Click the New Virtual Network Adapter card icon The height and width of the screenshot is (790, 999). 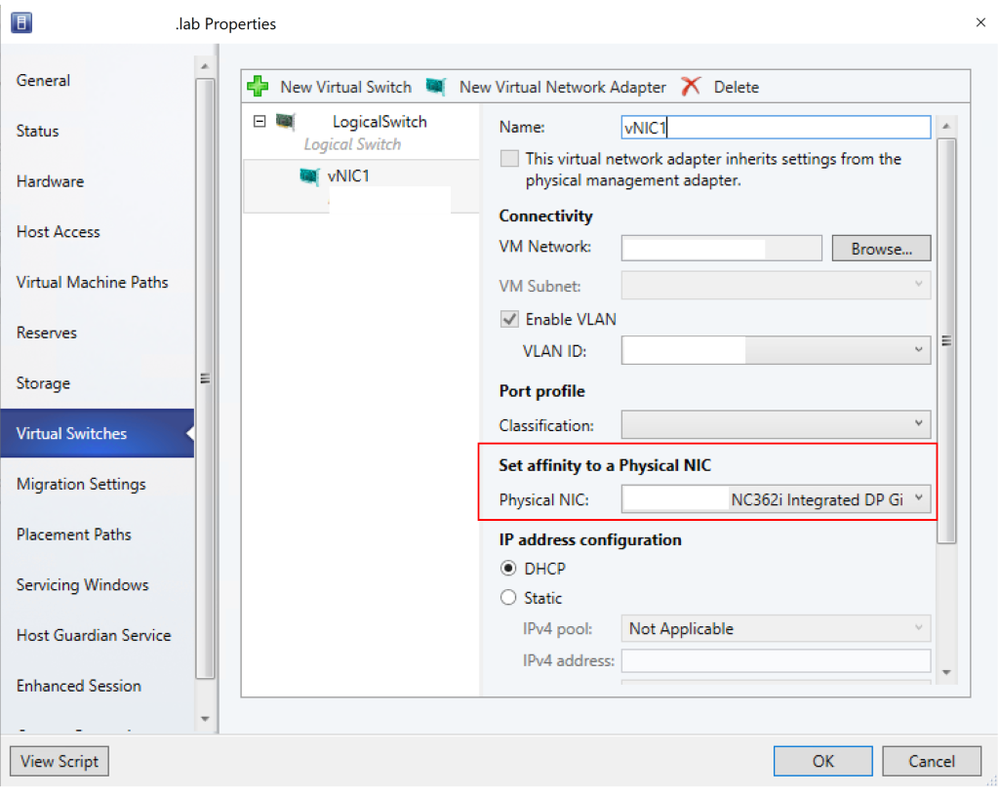(x=436, y=86)
